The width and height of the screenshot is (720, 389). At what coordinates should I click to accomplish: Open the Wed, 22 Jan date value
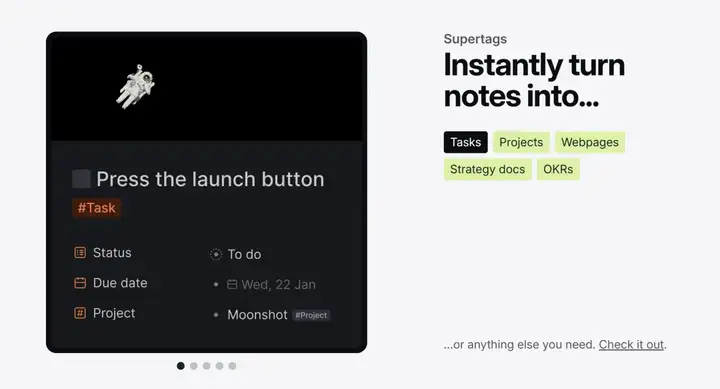(278, 285)
